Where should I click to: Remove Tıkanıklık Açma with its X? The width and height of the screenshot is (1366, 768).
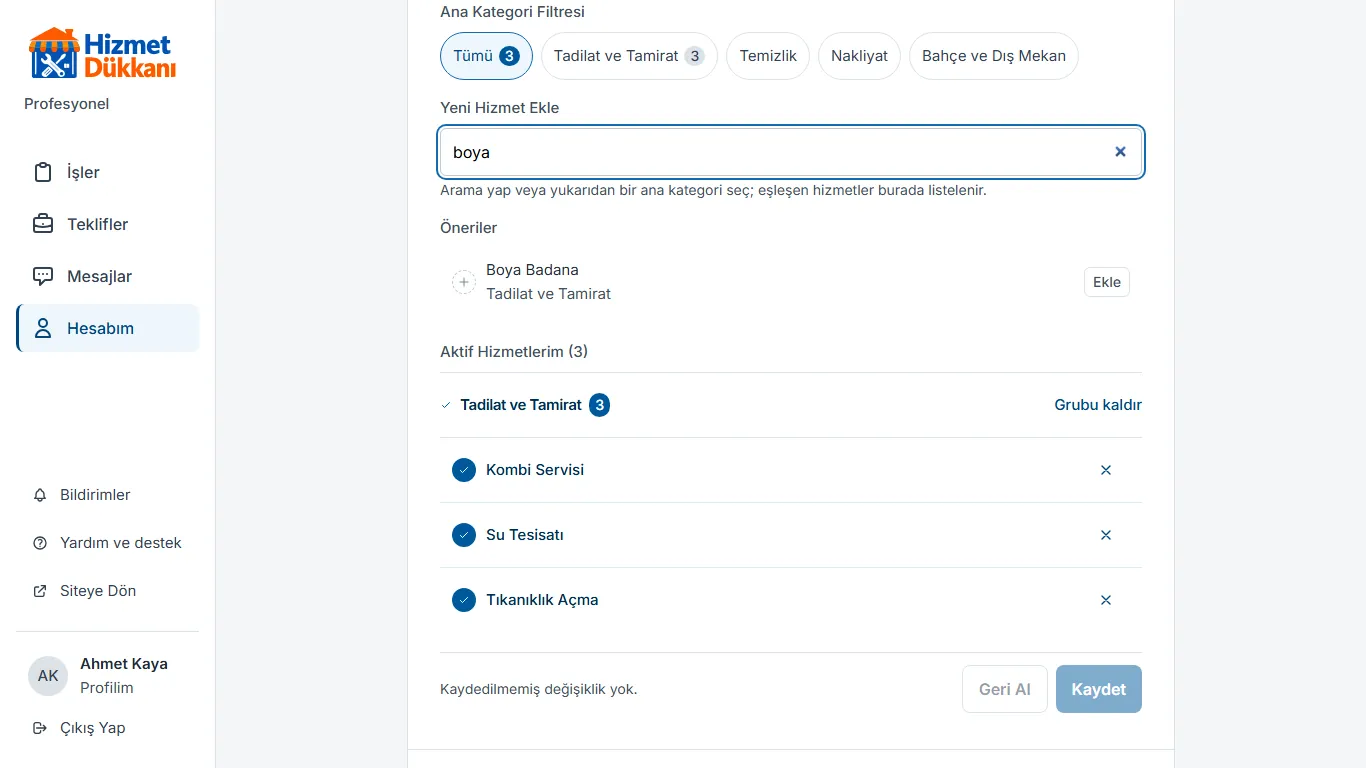1106,600
